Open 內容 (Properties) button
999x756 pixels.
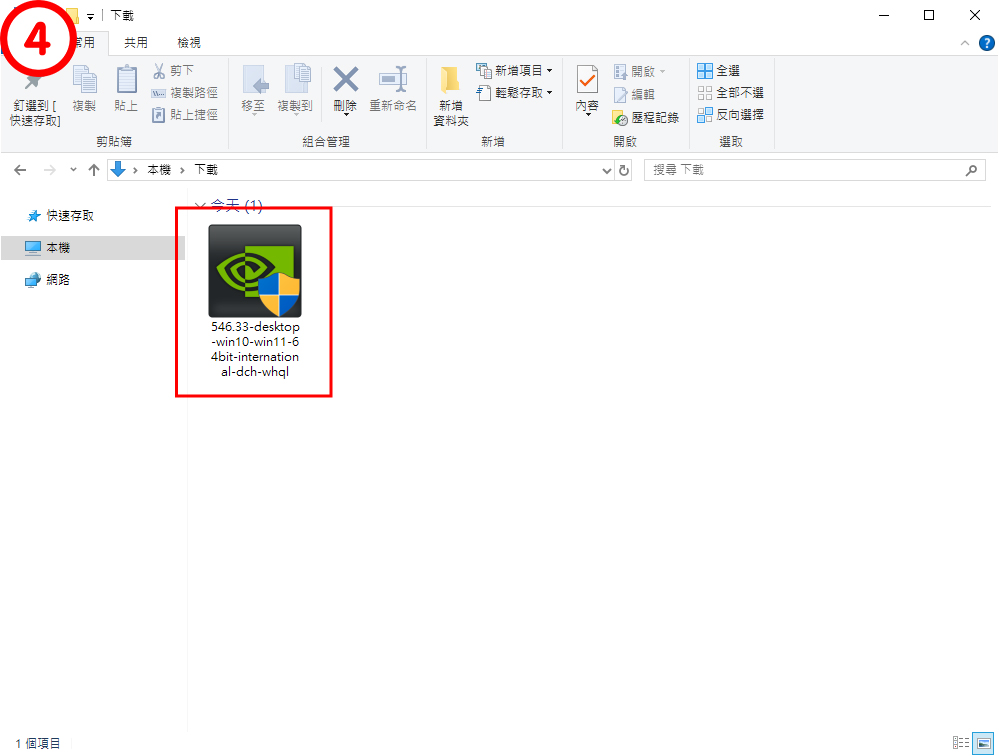pos(587,90)
